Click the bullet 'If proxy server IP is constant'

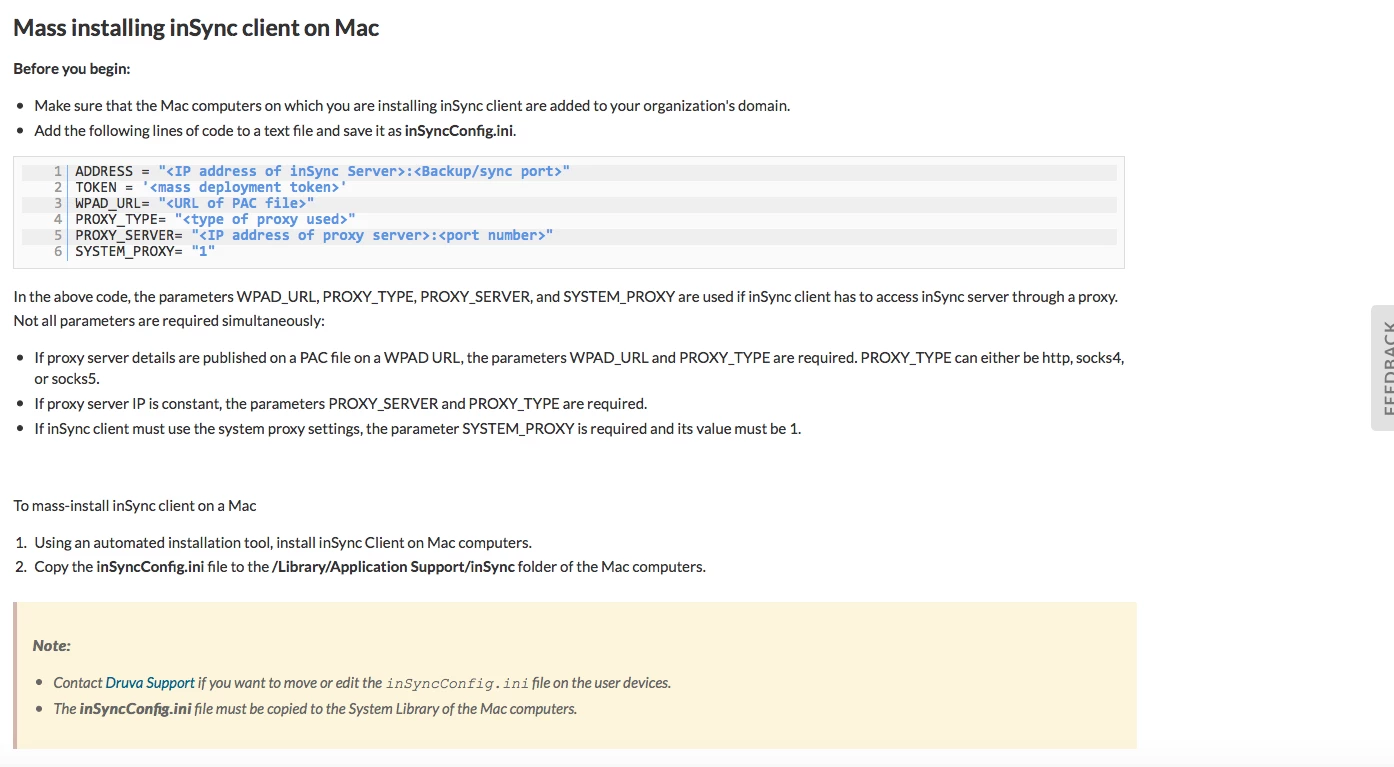[340, 404]
